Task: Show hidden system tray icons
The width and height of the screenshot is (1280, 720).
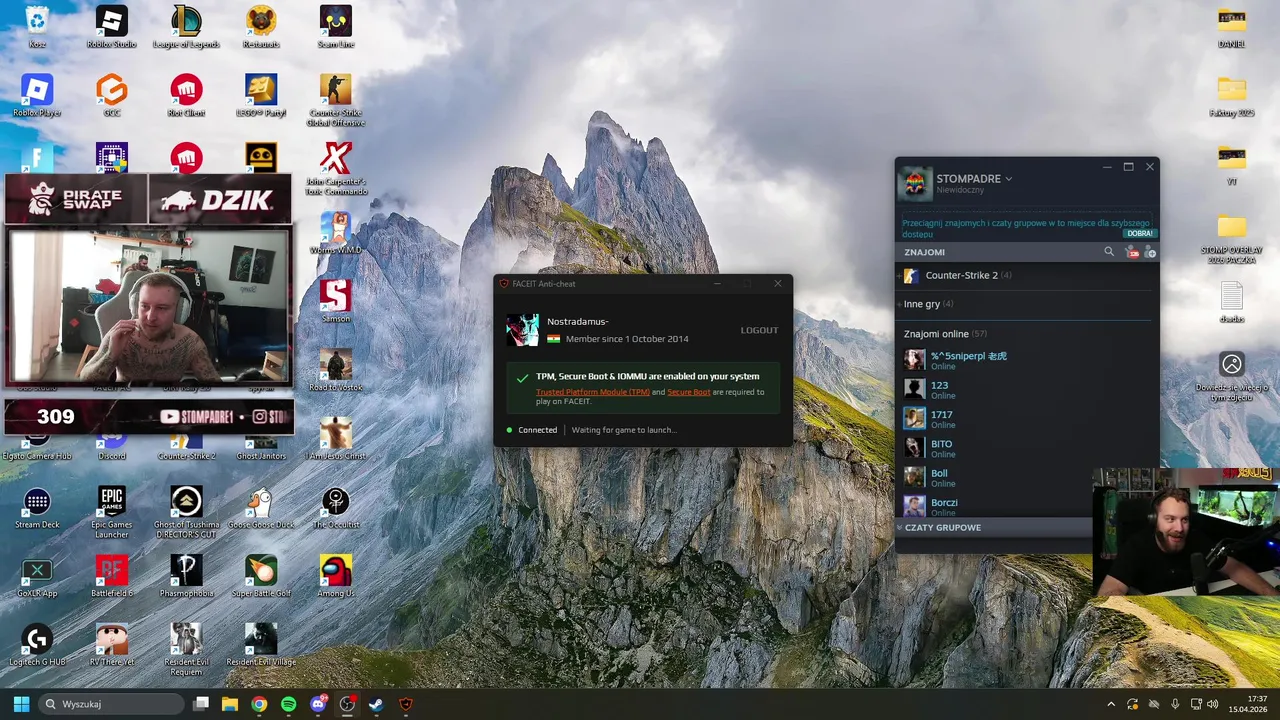Action: click(1110, 704)
